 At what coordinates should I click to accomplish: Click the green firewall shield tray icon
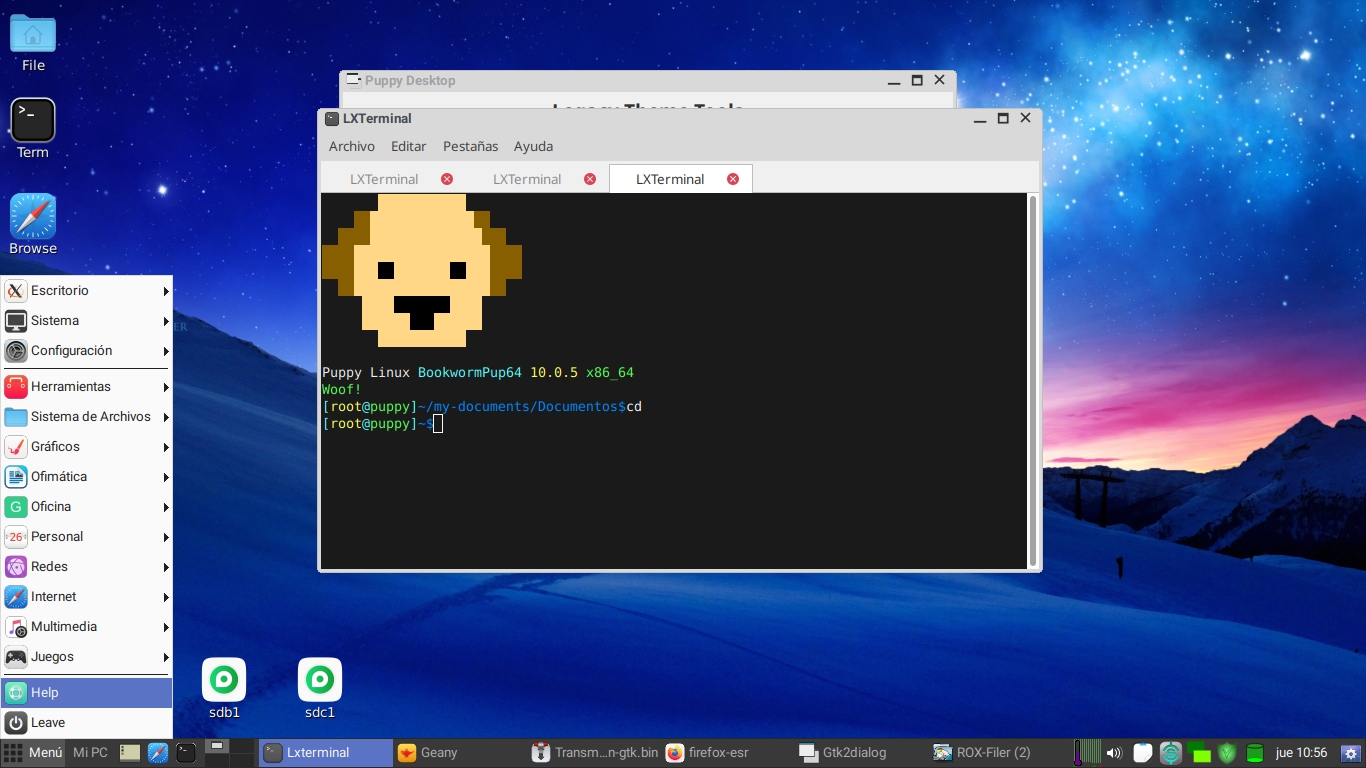pos(1227,753)
